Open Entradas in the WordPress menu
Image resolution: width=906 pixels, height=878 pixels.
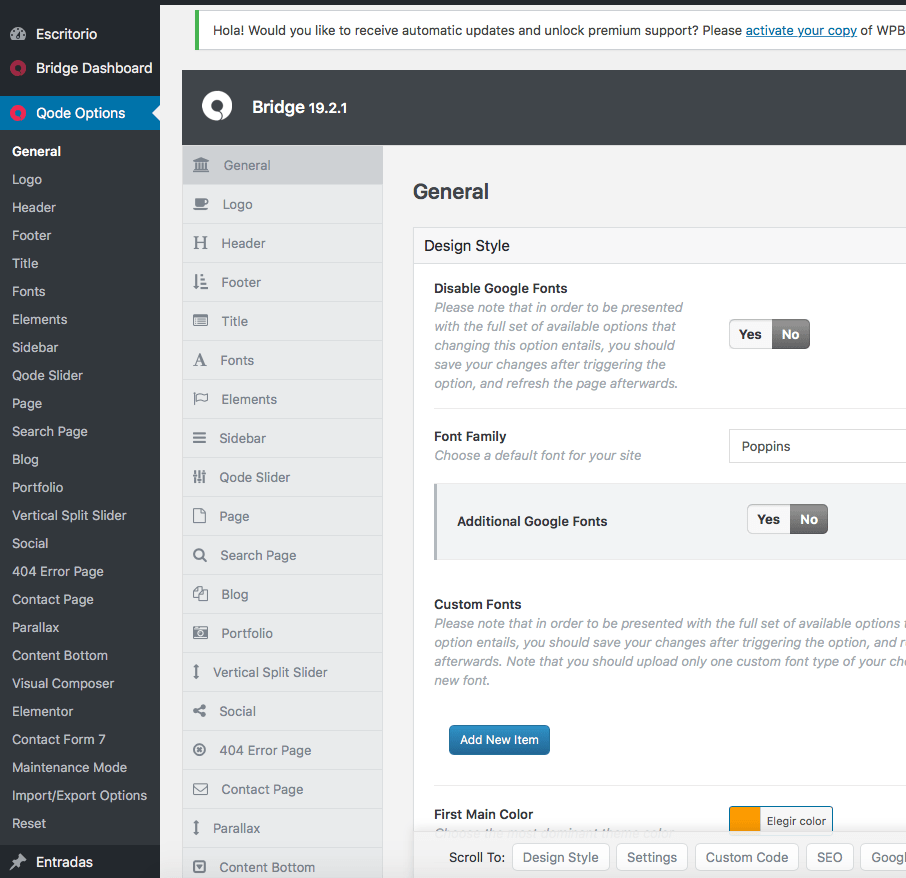[x=64, y=862]
